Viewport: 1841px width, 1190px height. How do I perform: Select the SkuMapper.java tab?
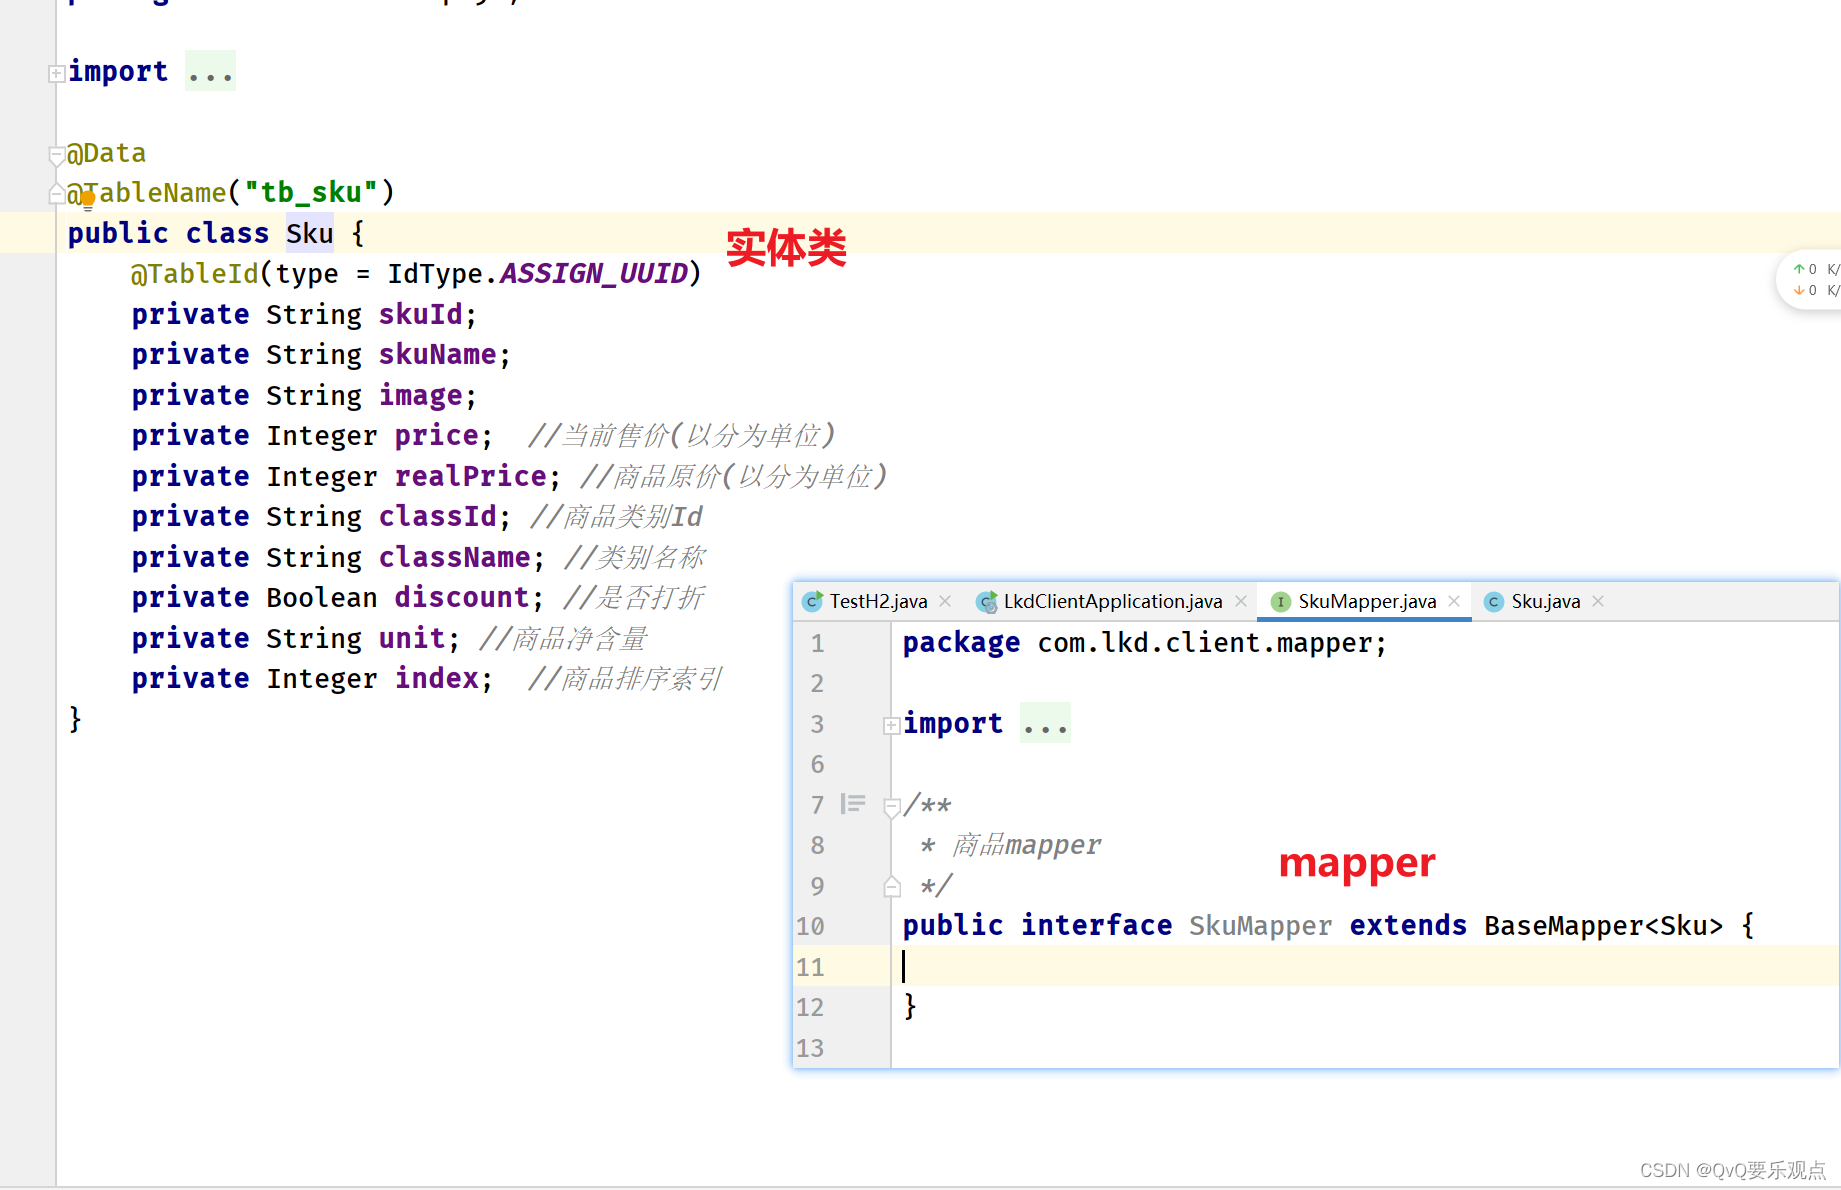pos(1366,601)
